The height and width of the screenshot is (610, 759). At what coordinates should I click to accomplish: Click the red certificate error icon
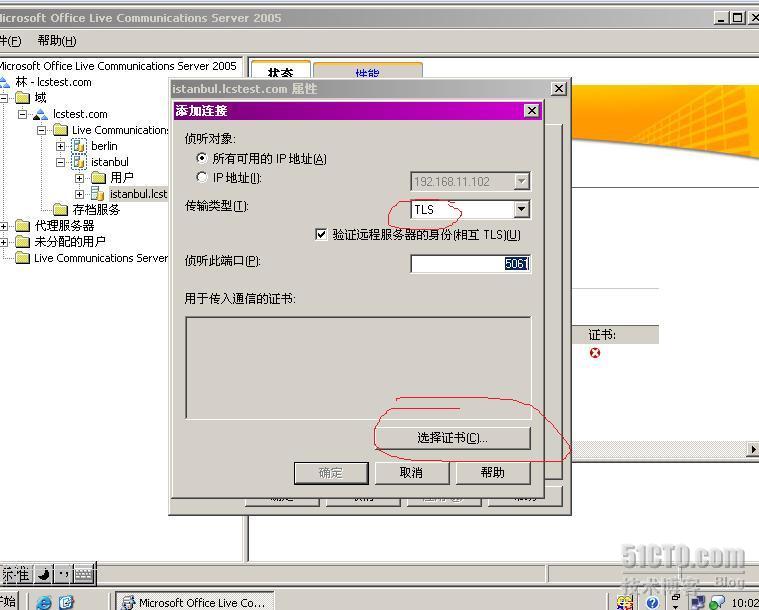tap(595, 352)
